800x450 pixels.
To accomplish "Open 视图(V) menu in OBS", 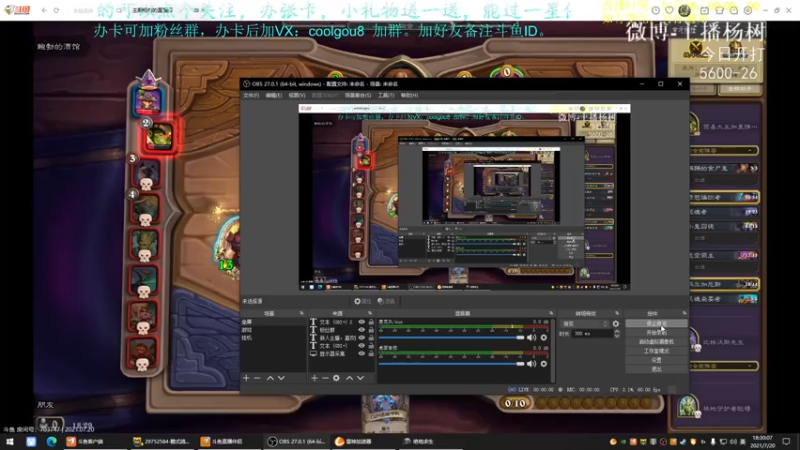I will (297, 95).
